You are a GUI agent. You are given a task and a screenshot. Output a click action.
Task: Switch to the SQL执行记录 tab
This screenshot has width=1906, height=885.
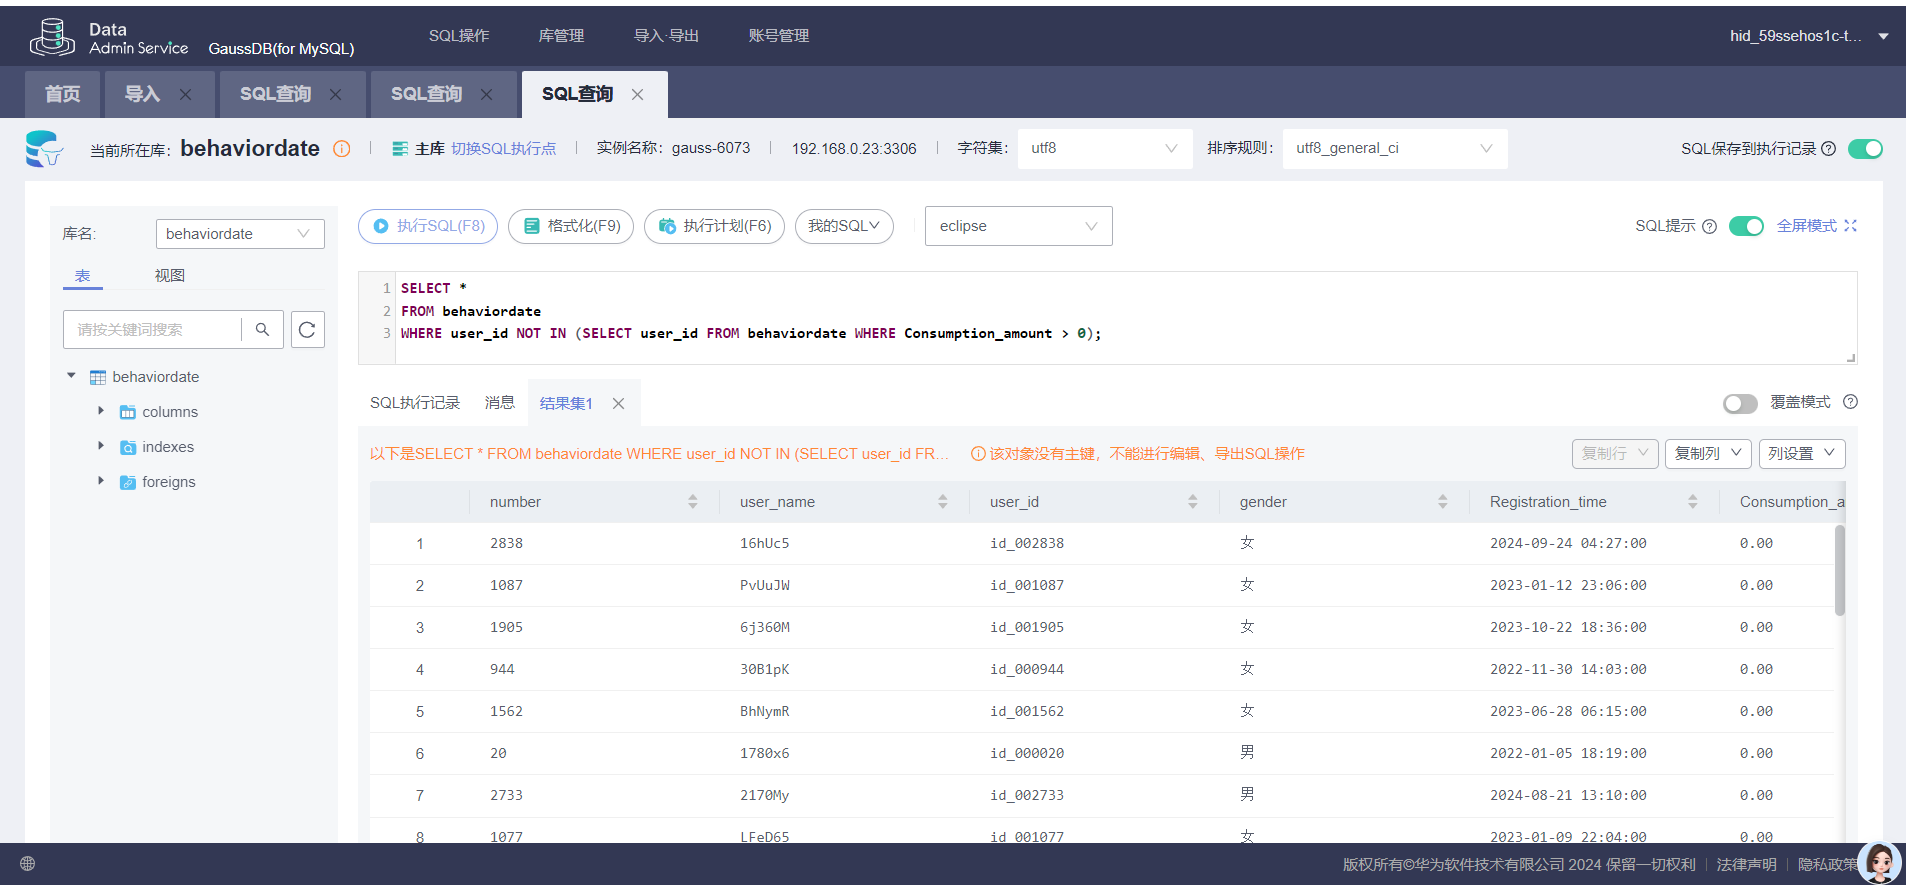415,403
